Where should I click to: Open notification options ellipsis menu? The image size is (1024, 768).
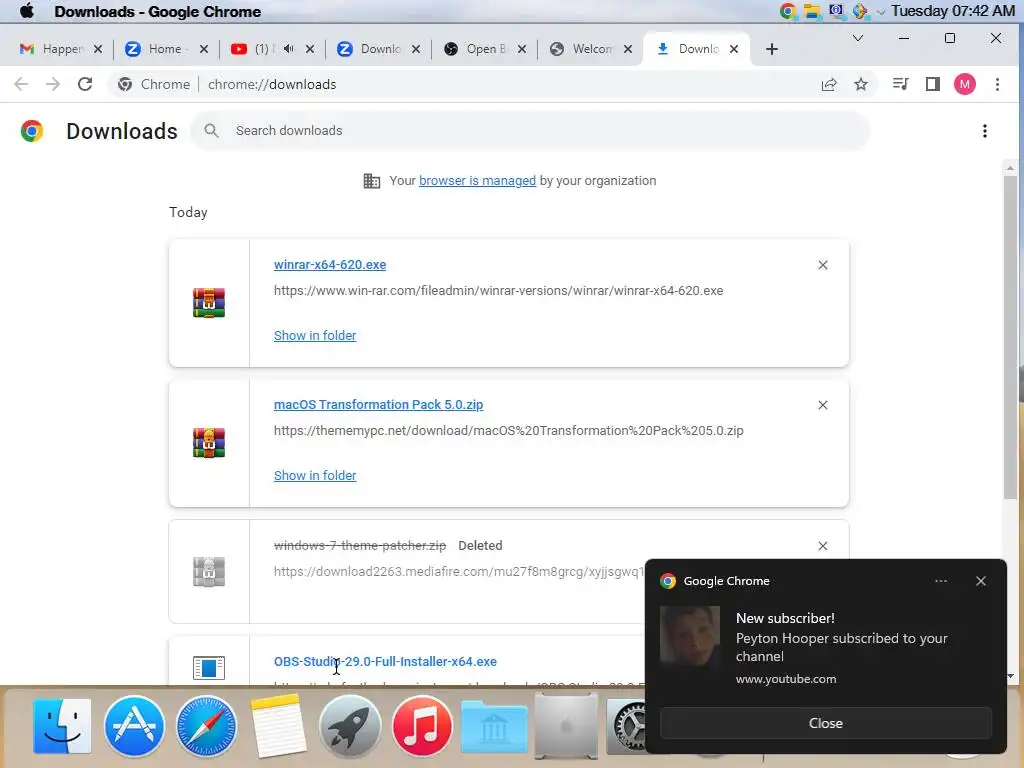[940, 581]
